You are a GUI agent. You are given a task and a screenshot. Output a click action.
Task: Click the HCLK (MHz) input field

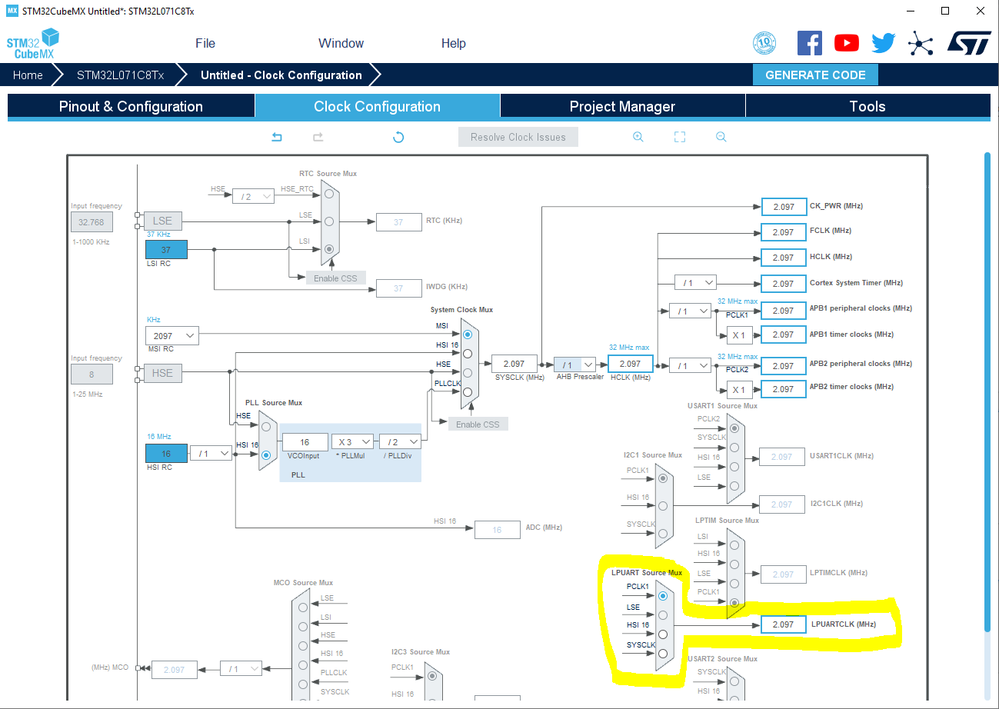point(630,364)
